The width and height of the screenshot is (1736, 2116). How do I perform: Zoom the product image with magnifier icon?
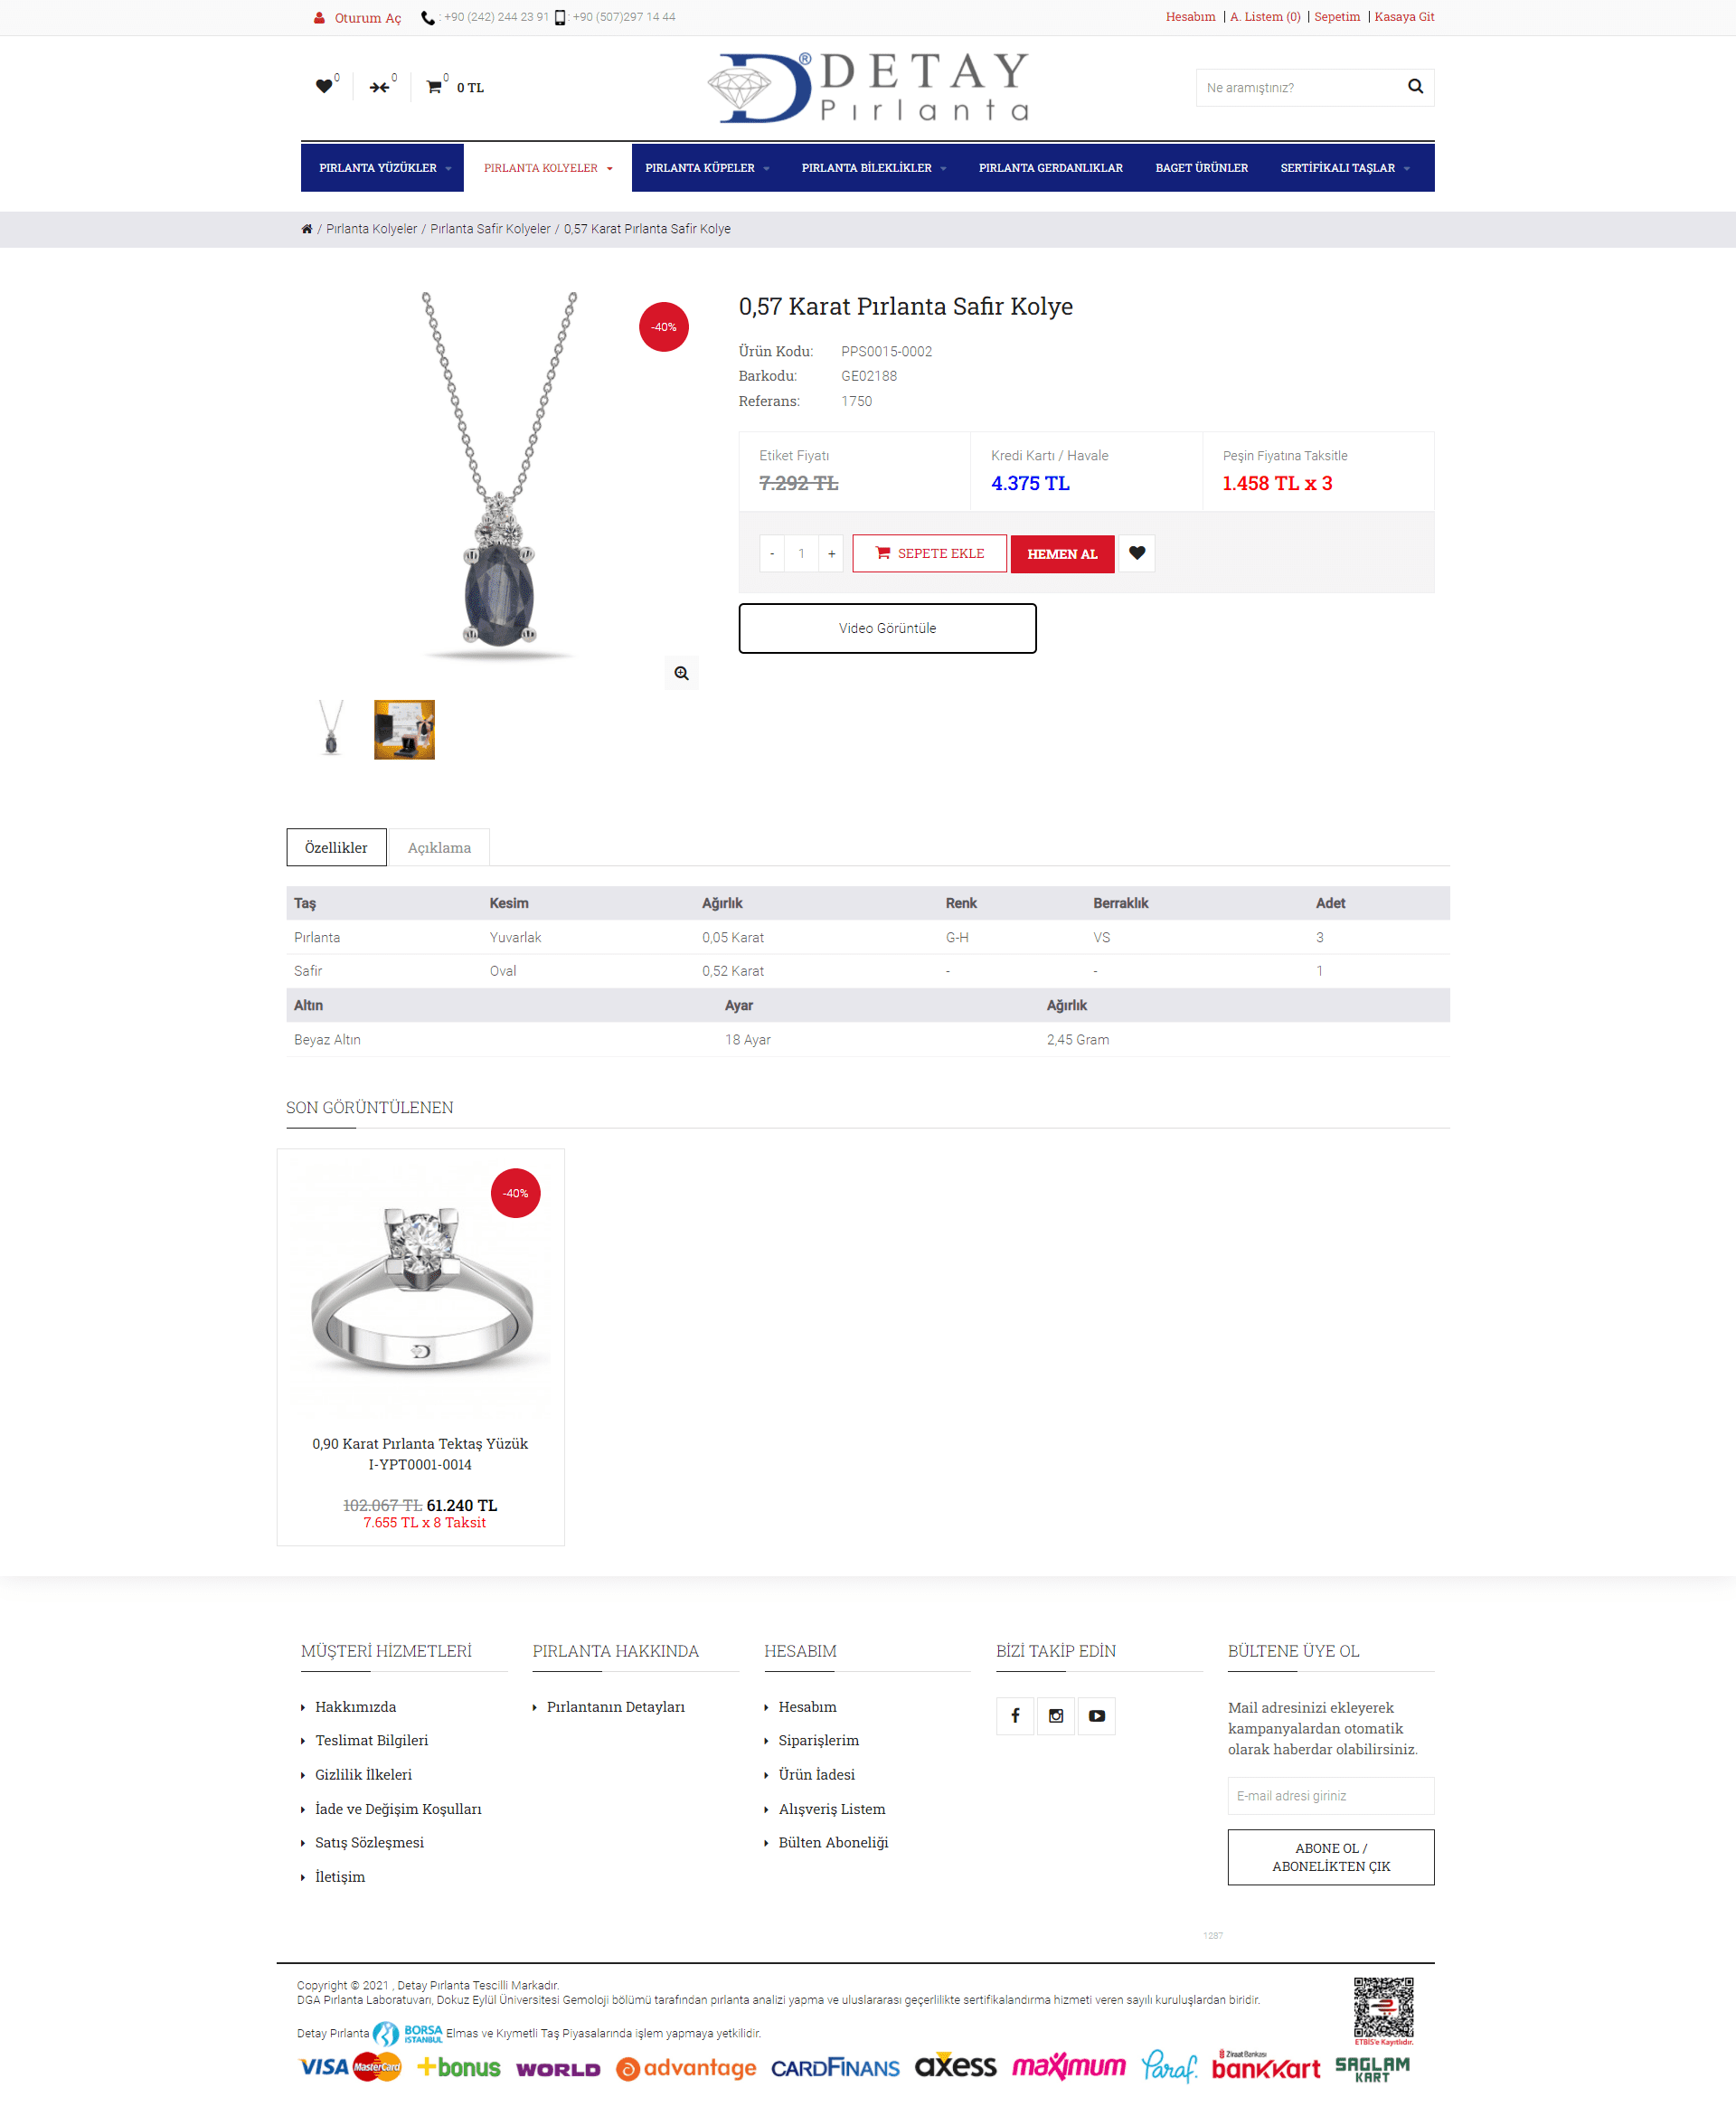click(681, 673)
